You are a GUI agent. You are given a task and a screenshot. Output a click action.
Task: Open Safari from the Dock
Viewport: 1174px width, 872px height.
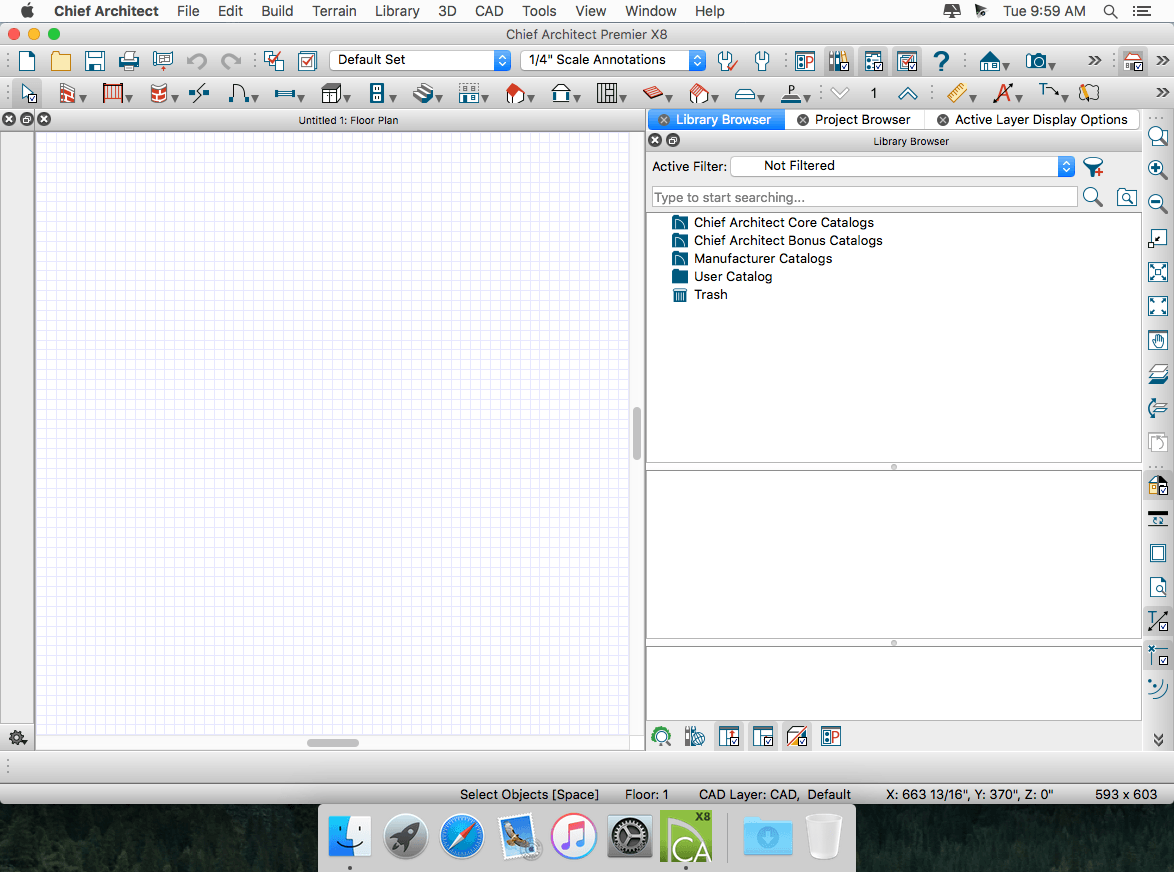click(x=461, y=835)
